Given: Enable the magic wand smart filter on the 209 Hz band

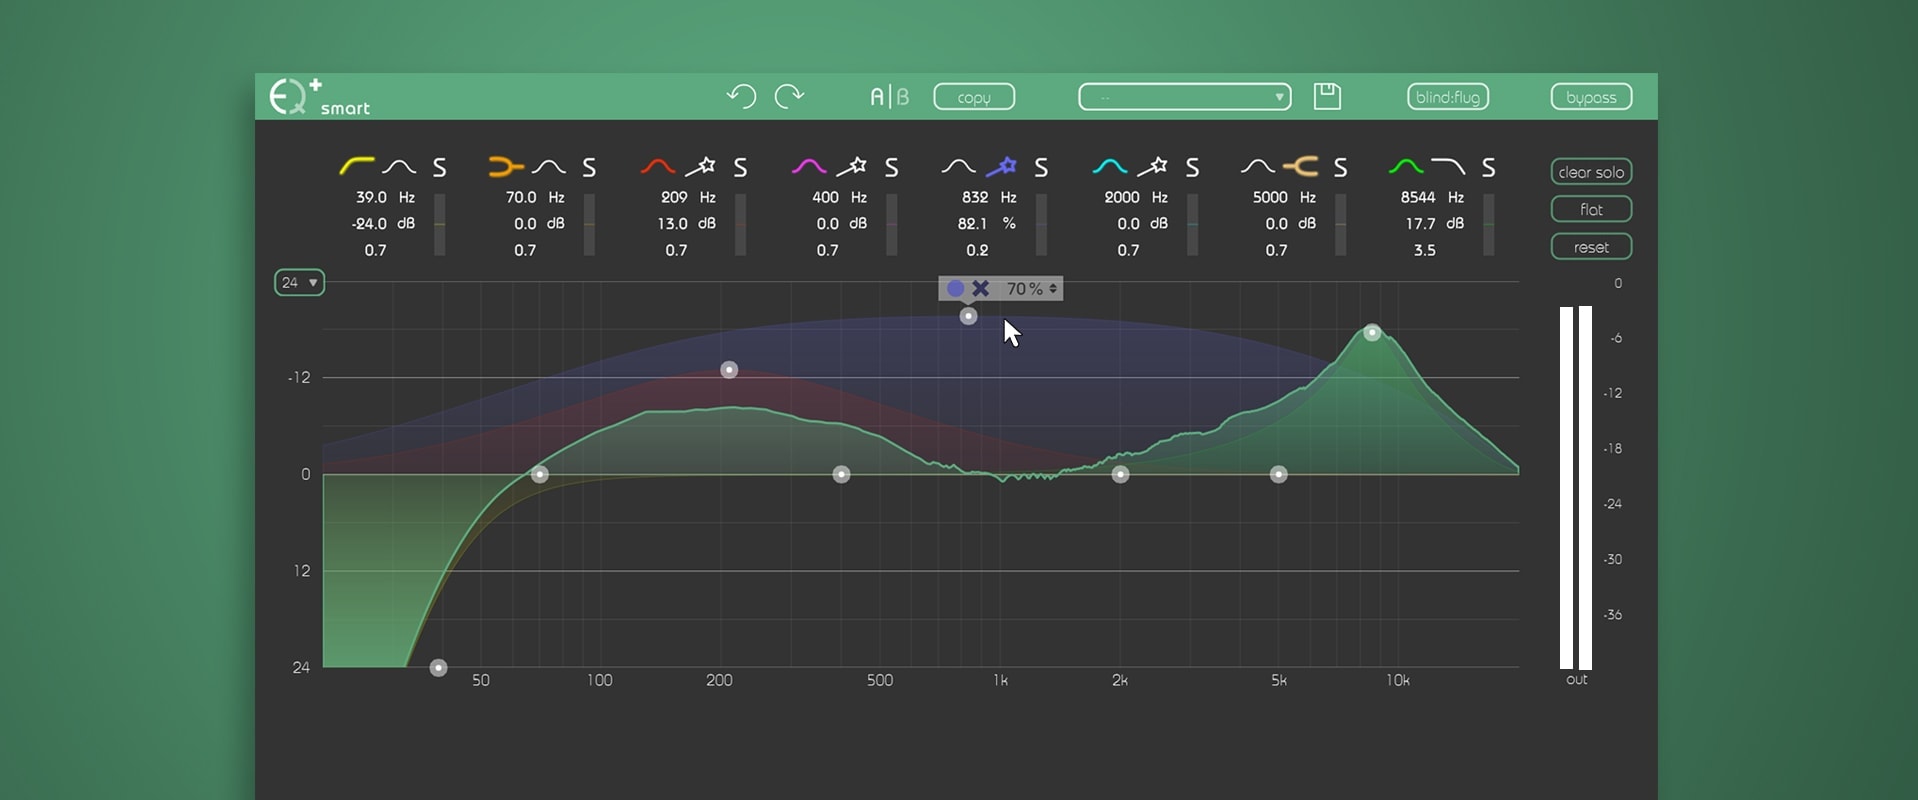Looking at the screenshot, I should (x=700, y=166).
